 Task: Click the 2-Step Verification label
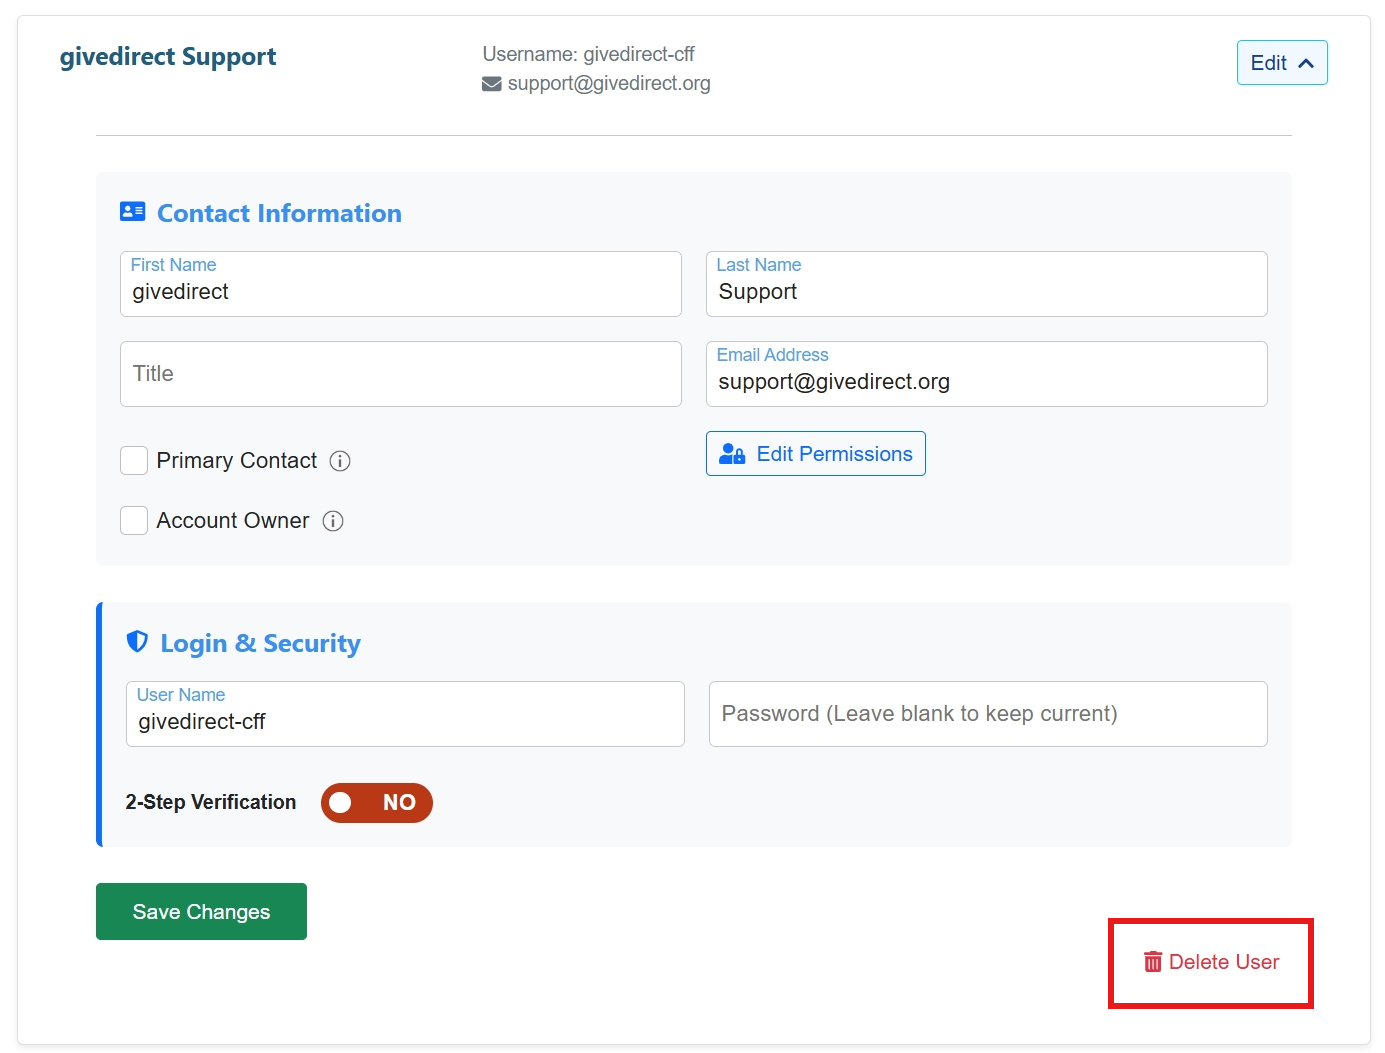click(x=211, y=802)
